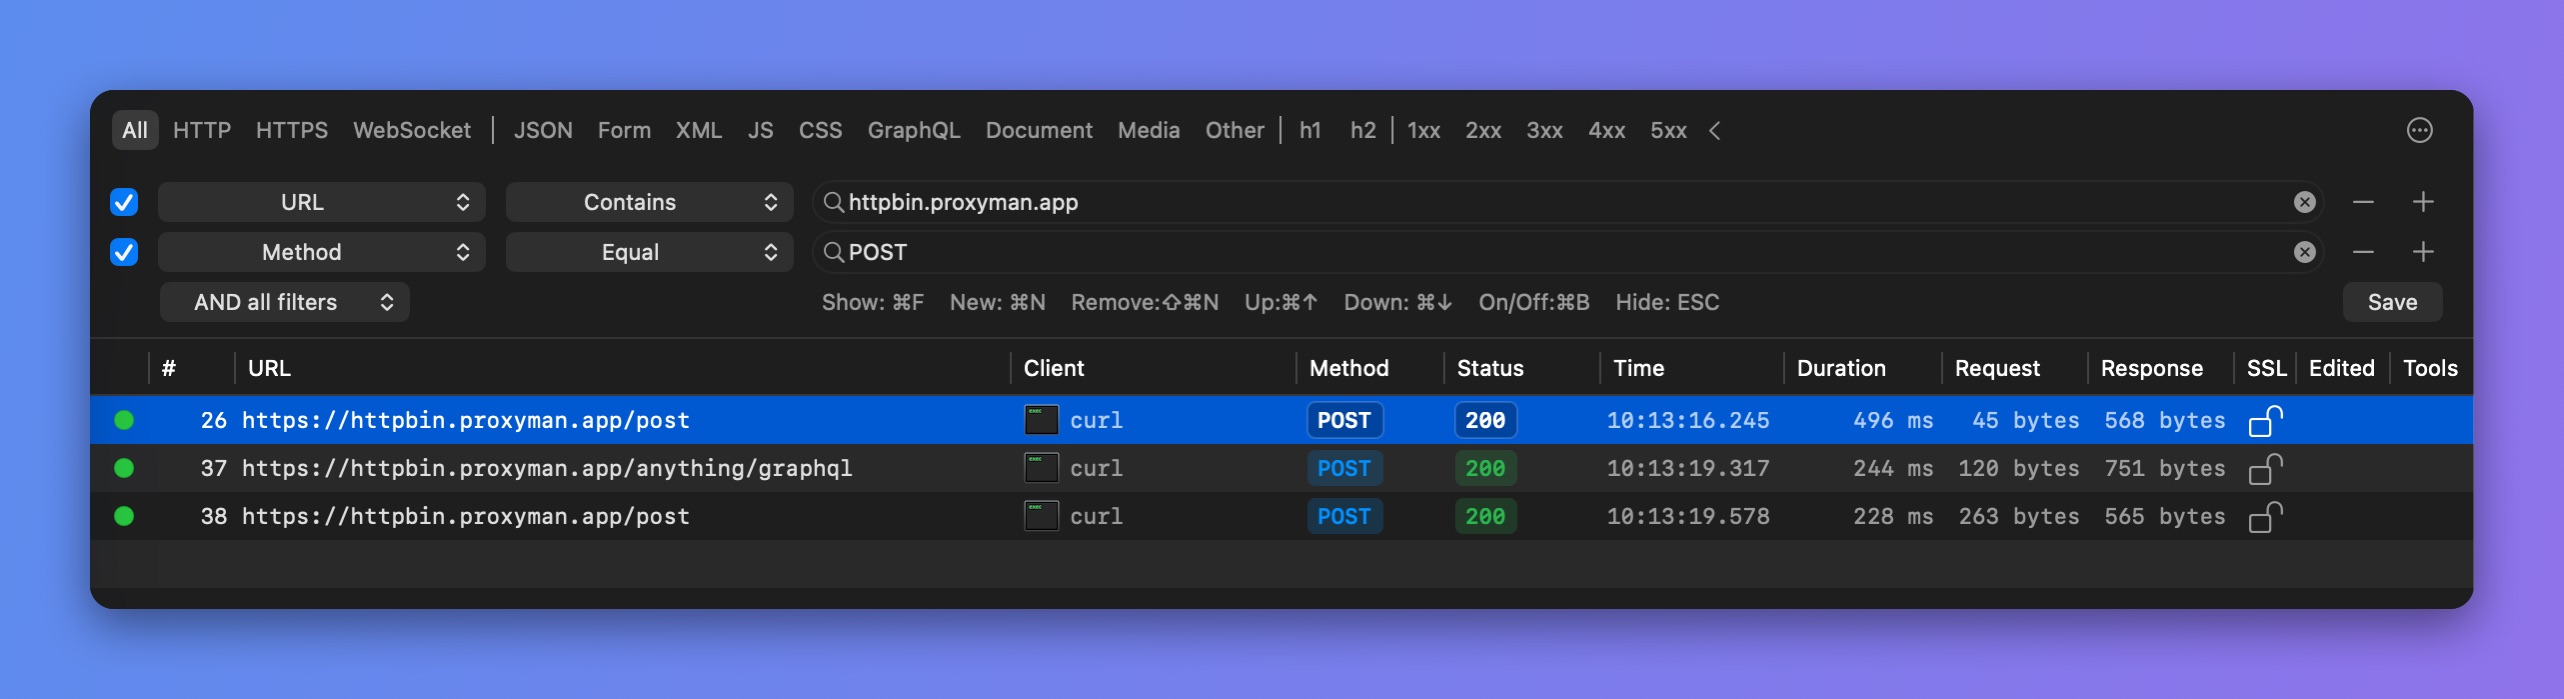
Task: Disable the Method filter checkbox
Action: tap(124, 252)
